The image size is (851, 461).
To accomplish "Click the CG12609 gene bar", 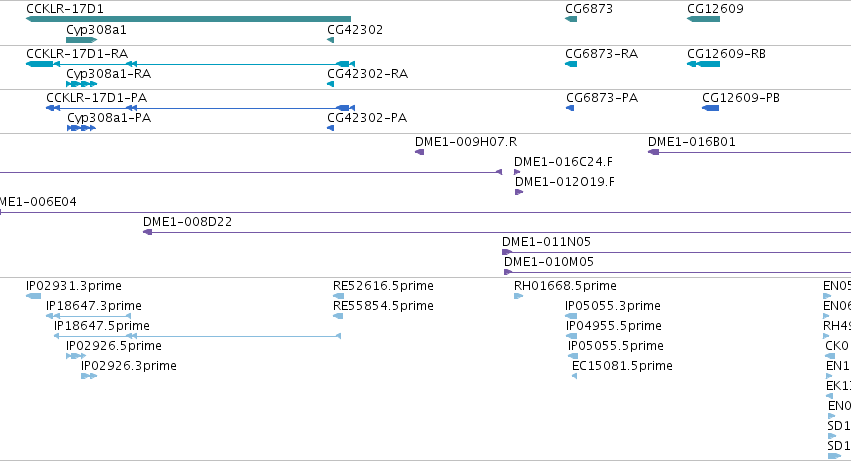I will (703, 20).
